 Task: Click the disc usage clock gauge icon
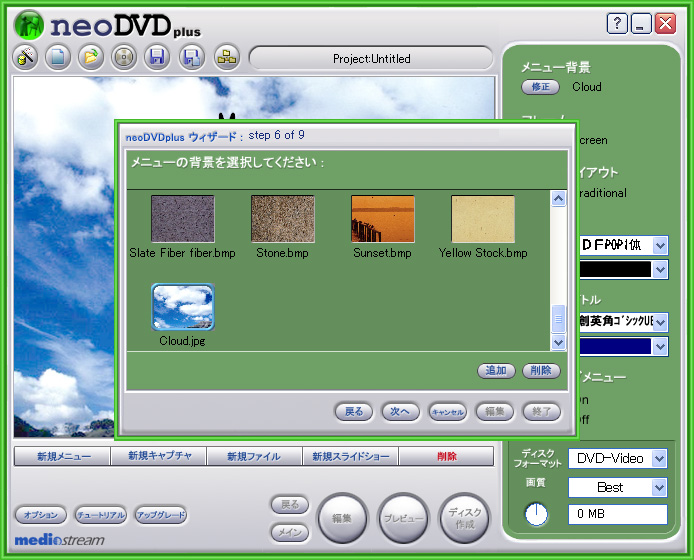tap(536, 514)
